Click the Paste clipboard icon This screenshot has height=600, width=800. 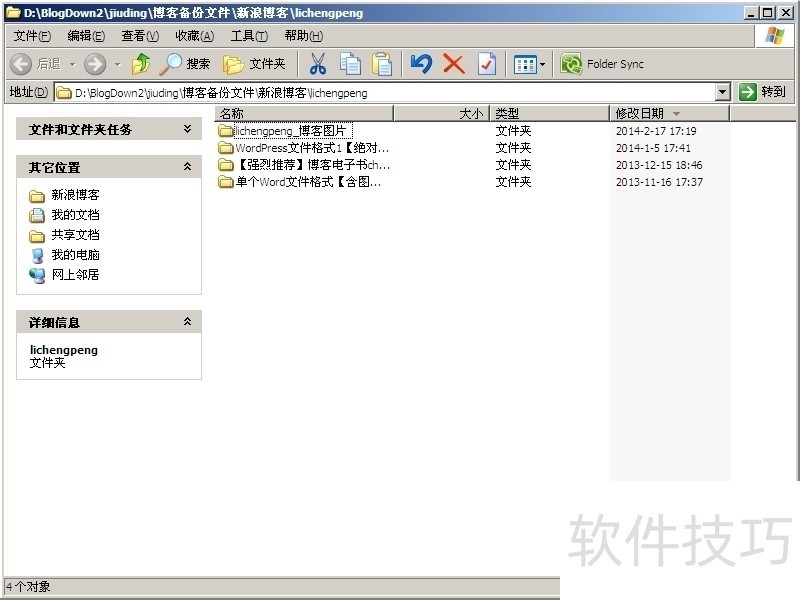click(x=382, y=64)
